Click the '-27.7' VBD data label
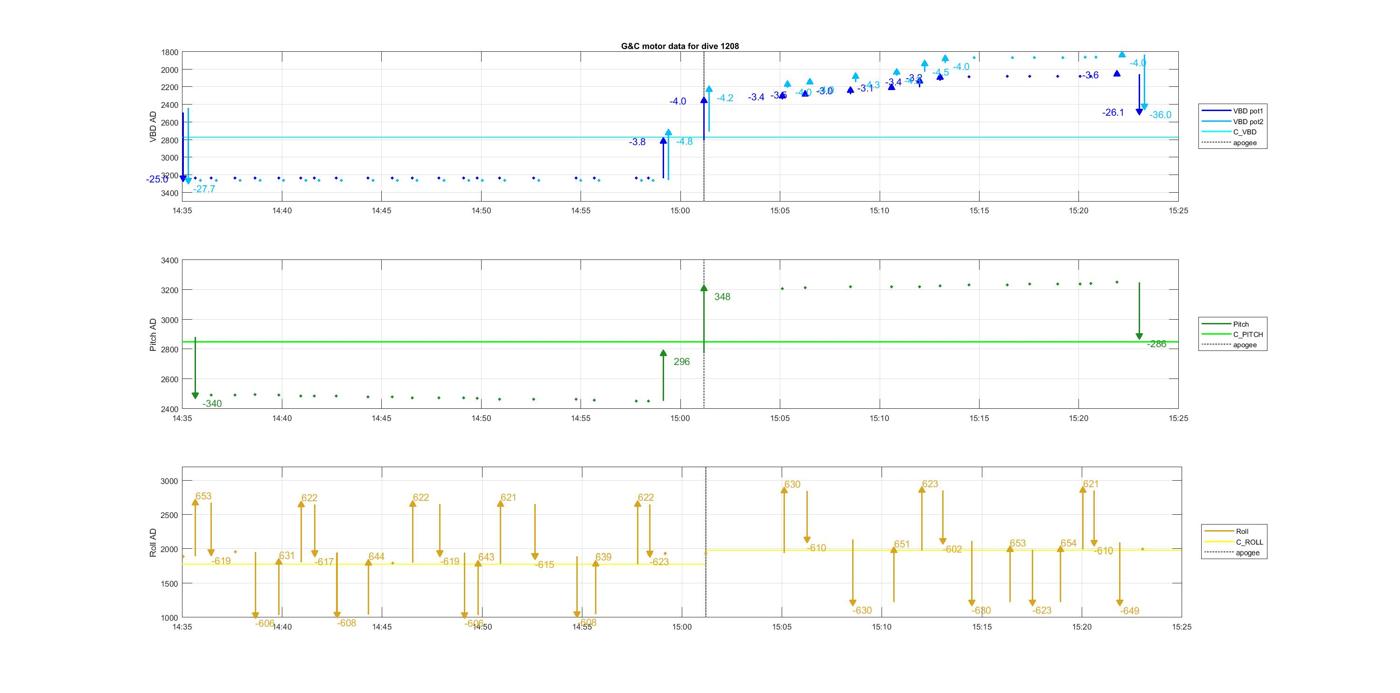 (204, 189)
